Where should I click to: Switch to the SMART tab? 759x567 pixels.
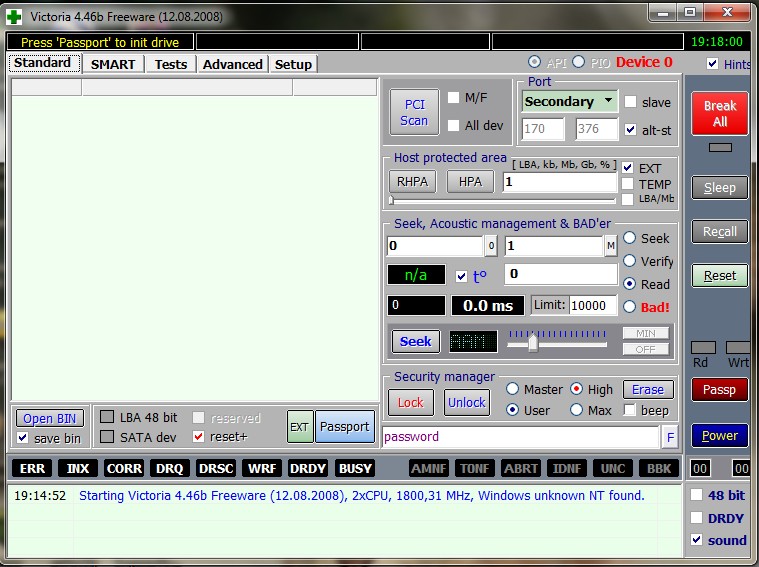[x=113, y=64]
